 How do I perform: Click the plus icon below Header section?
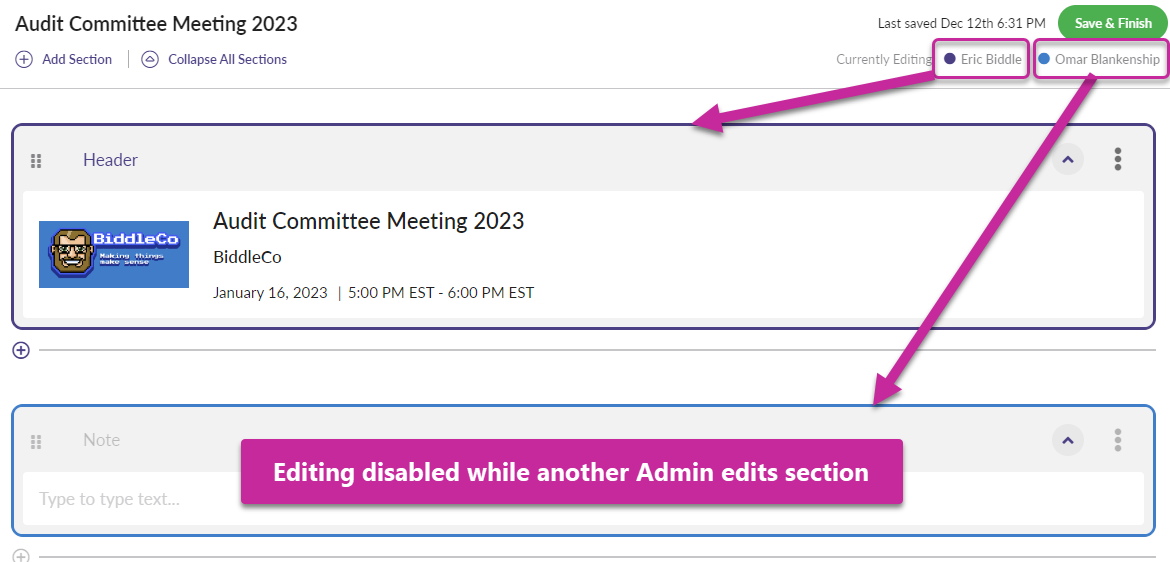(x=21, y=350)
